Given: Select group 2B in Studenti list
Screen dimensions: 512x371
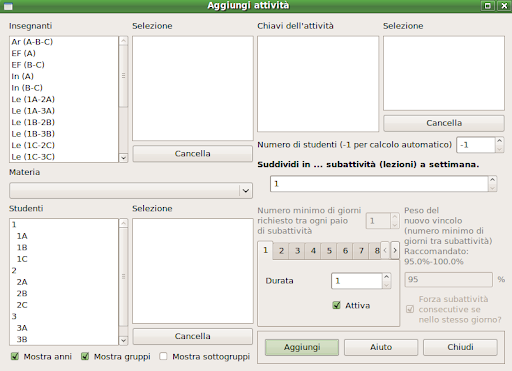Looking at the screenshot, I should coord(64,294).
